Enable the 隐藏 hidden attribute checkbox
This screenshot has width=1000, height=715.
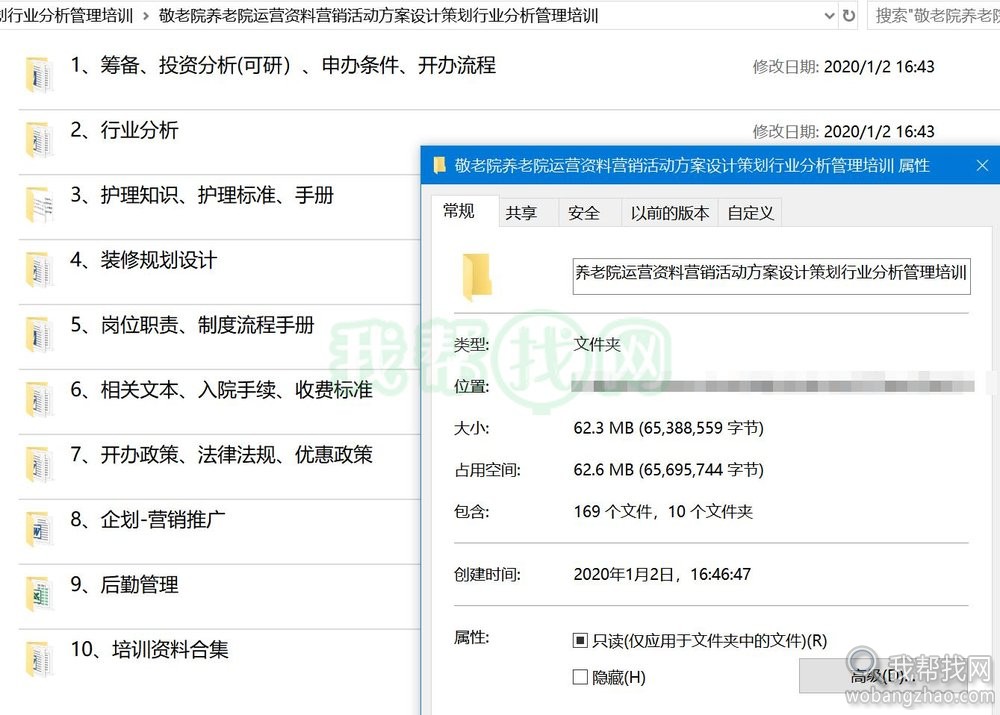click(x=580, y=677)
